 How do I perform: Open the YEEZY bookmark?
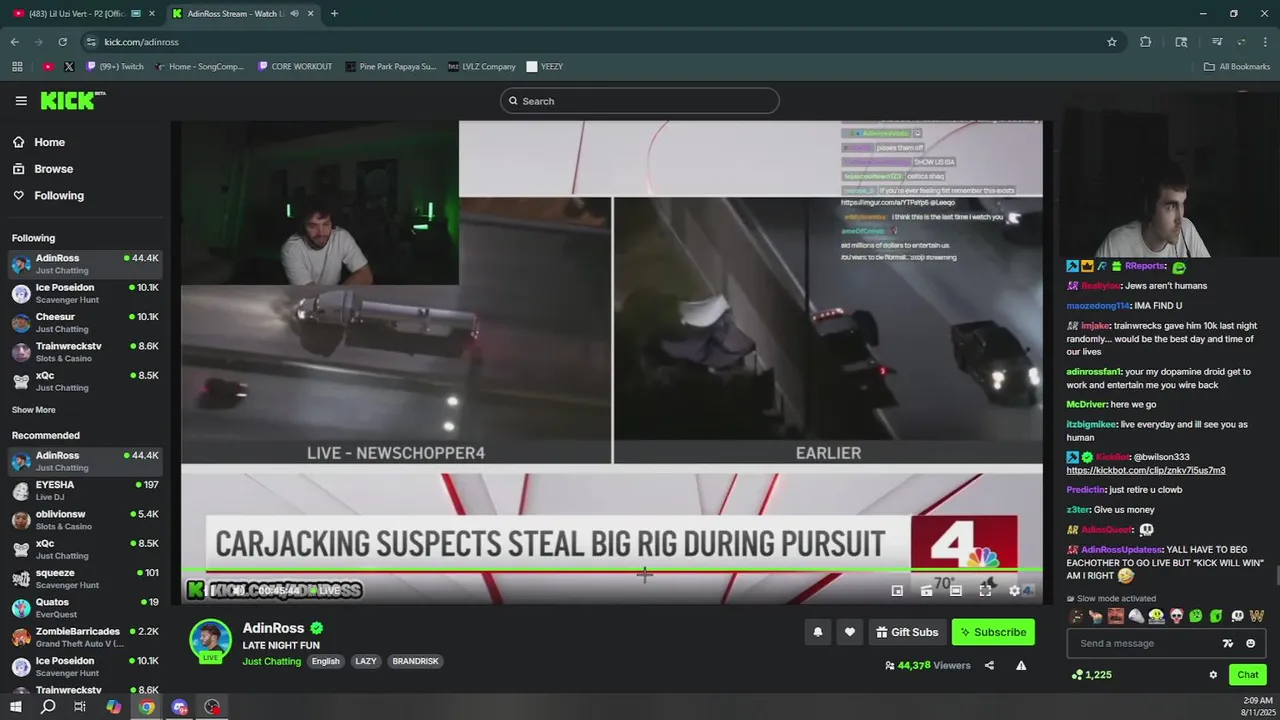coord(545,67)
